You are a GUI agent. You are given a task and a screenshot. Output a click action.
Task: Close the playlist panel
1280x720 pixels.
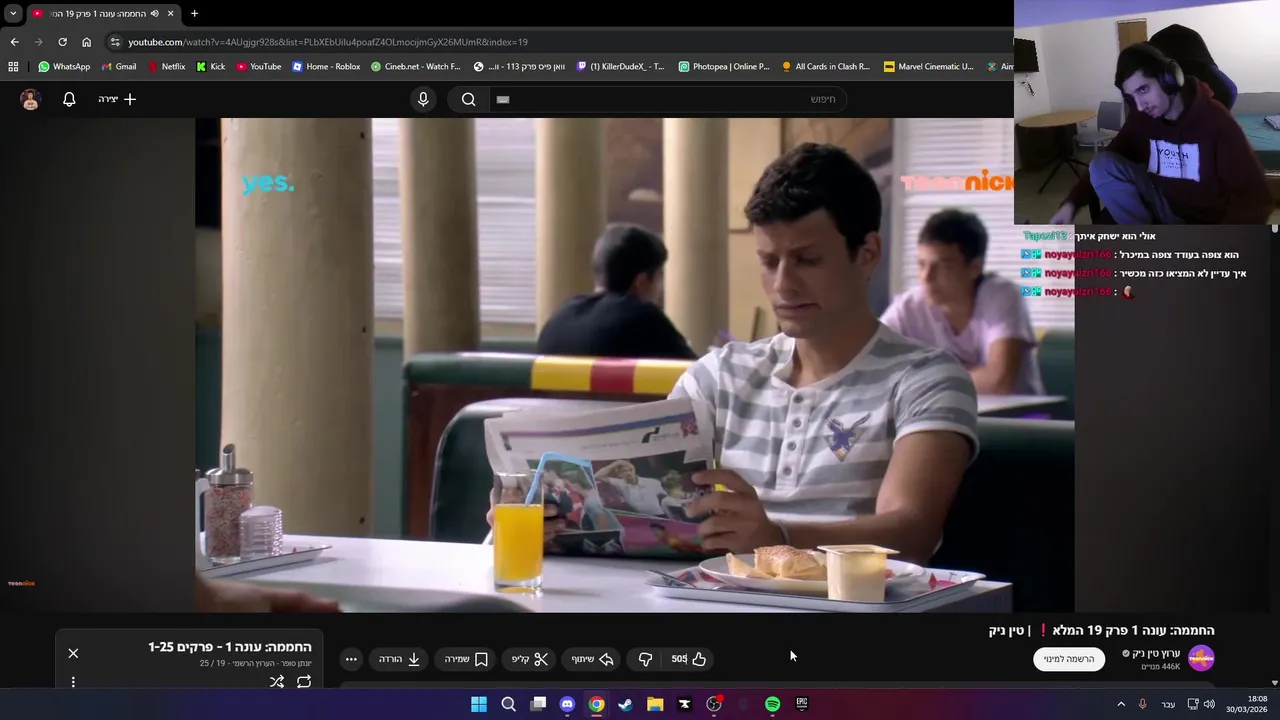[x=73, y=653]
